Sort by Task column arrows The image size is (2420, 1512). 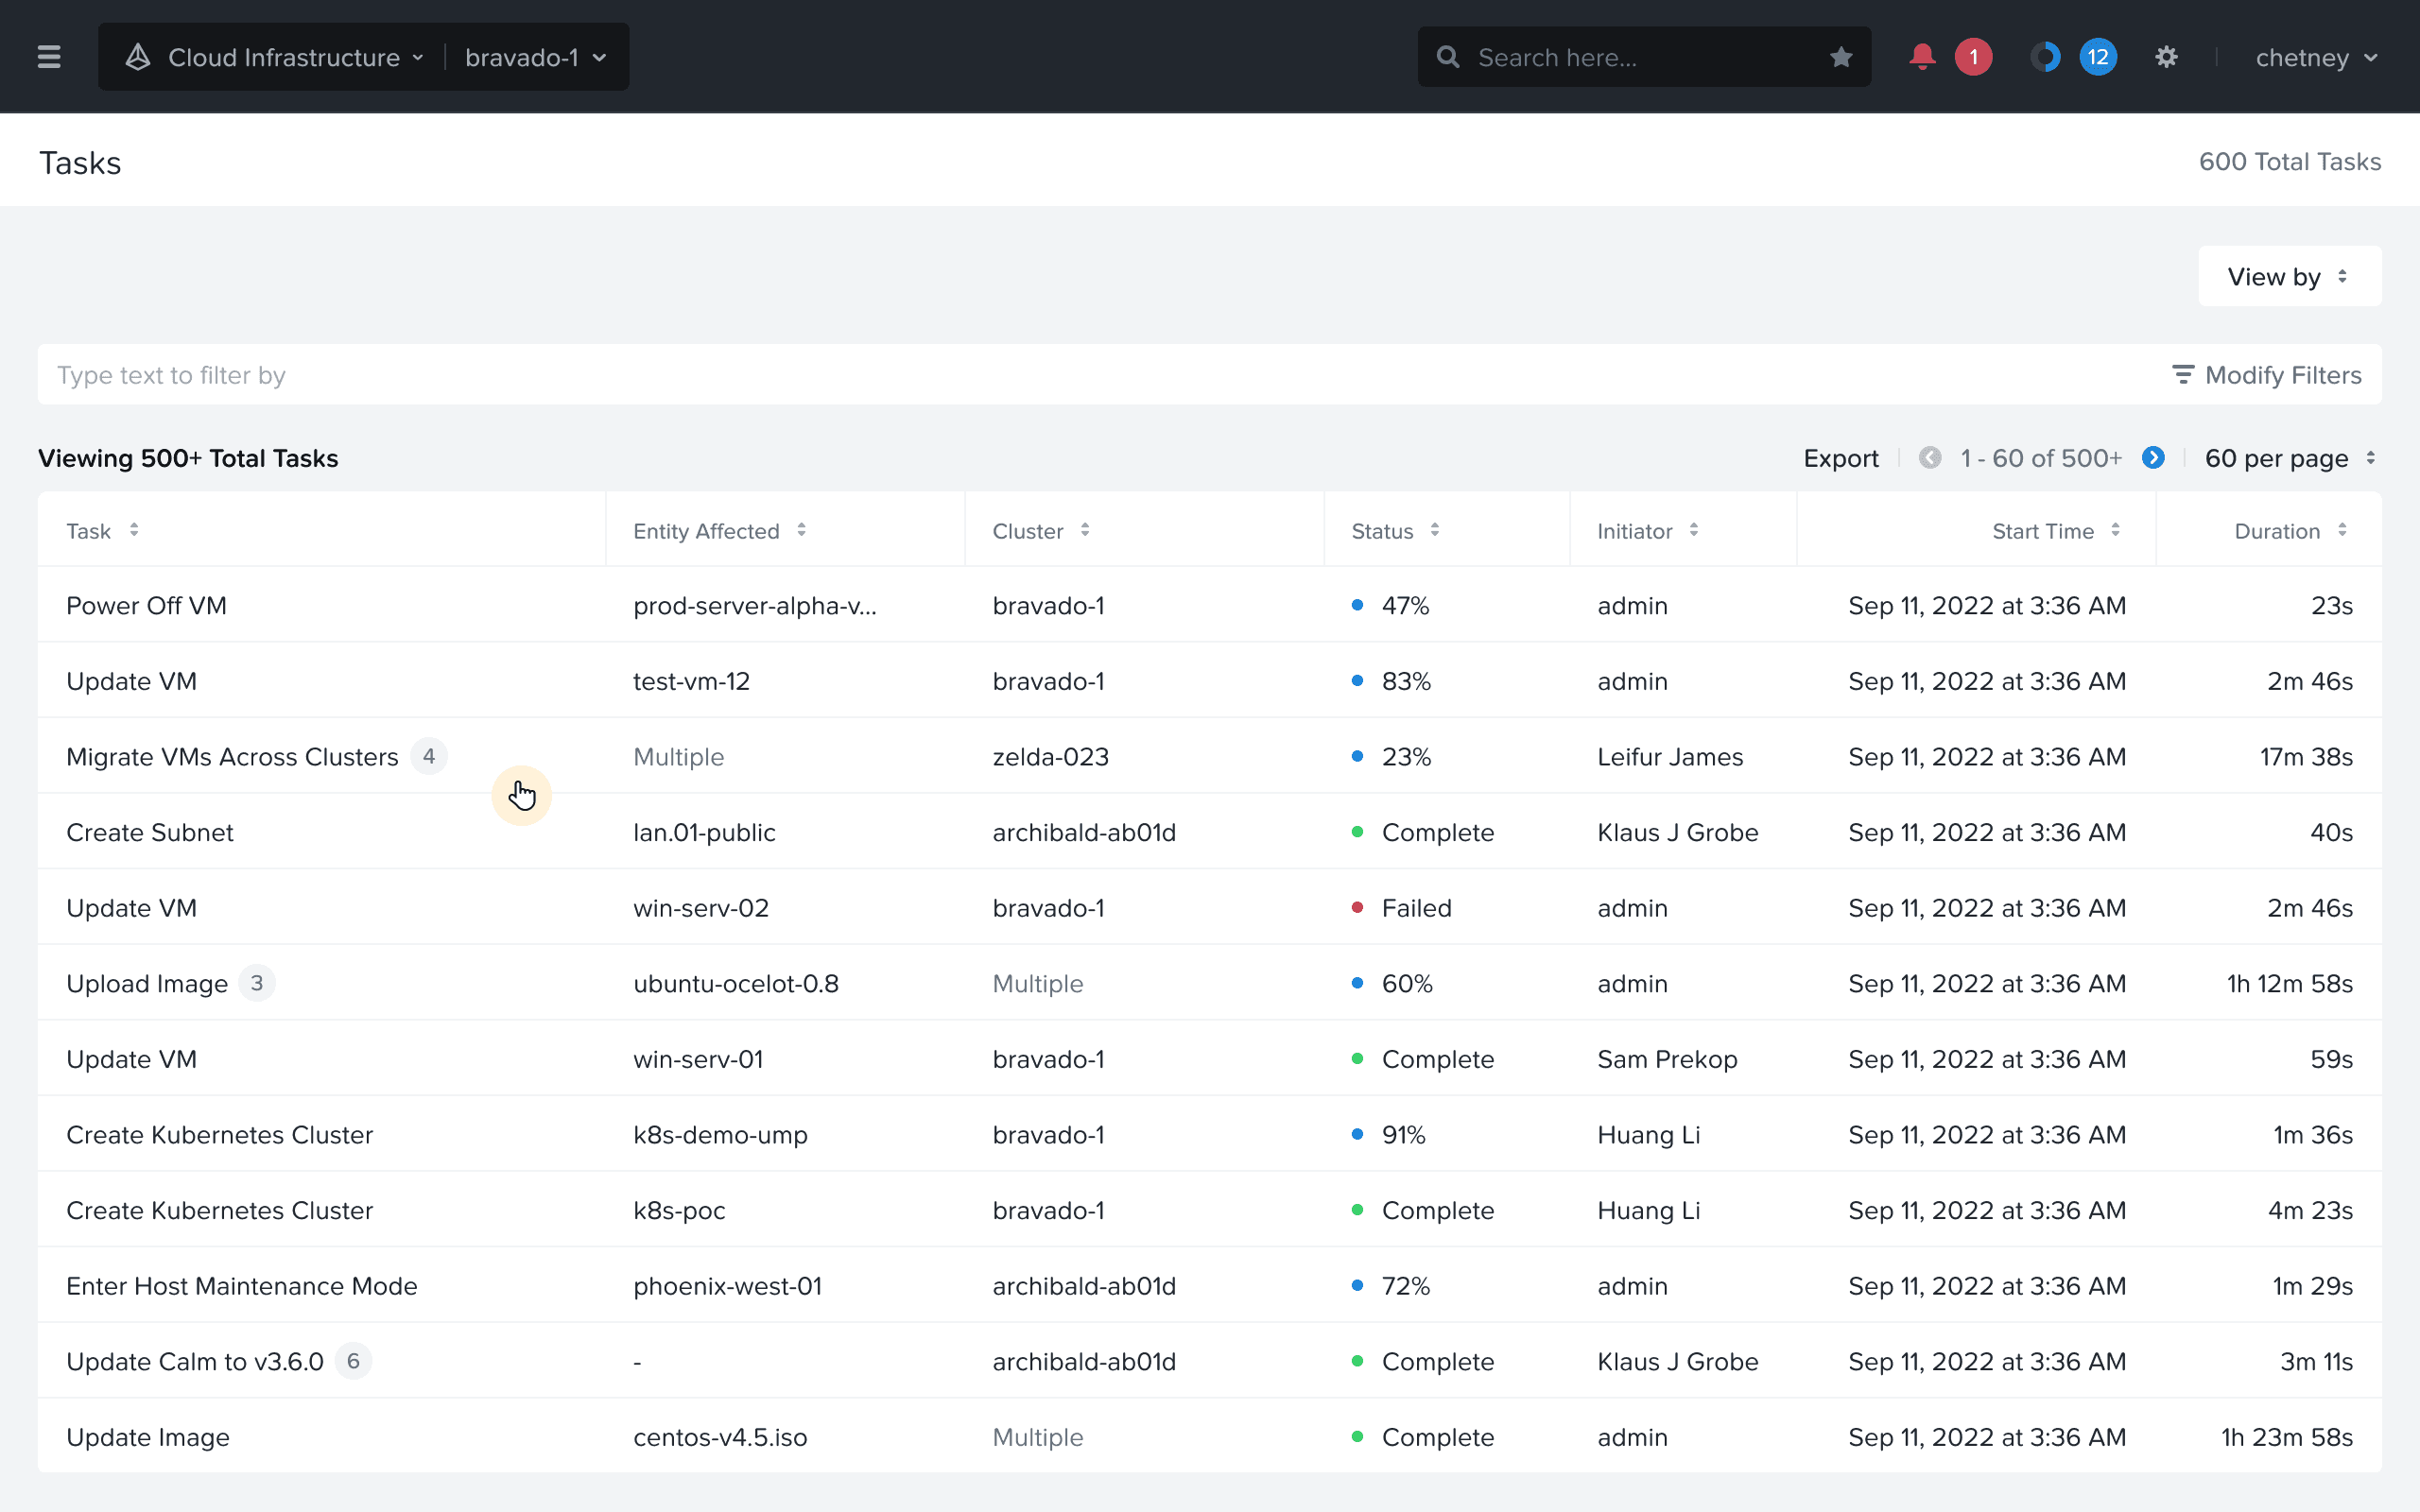(134, 530)
